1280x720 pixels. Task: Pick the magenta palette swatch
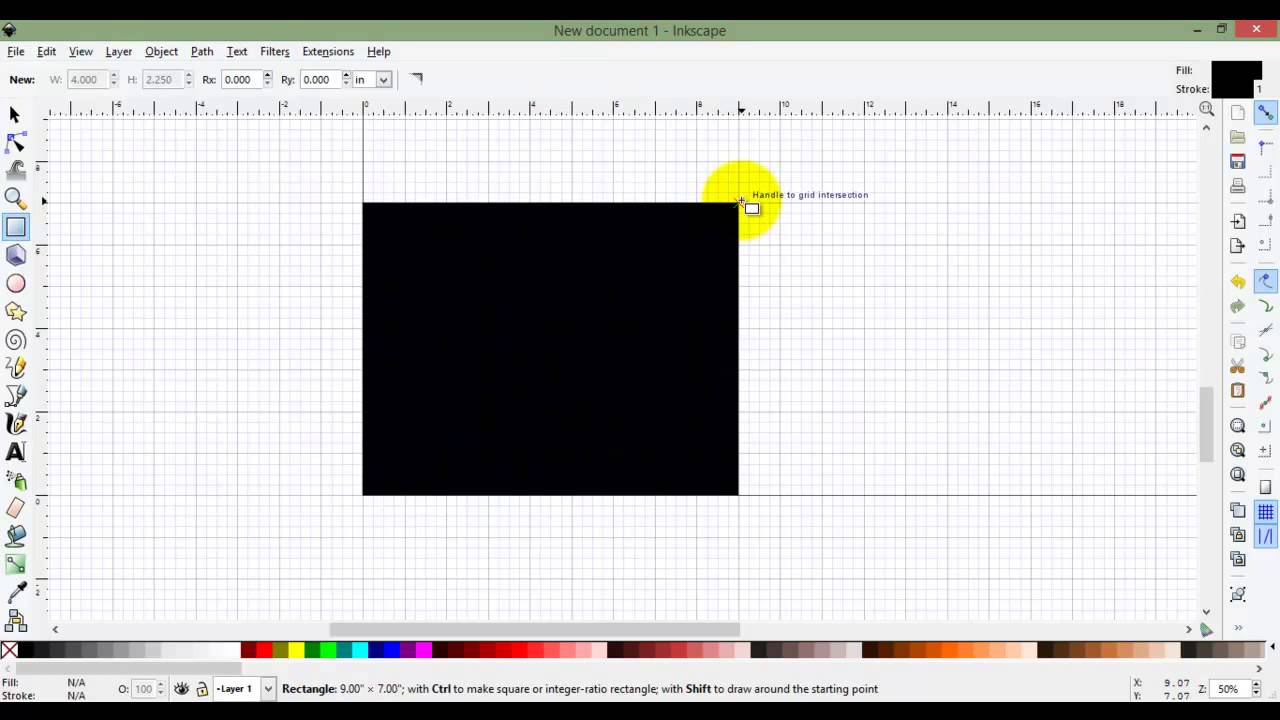pyautogui.click(x=424, y=651)
